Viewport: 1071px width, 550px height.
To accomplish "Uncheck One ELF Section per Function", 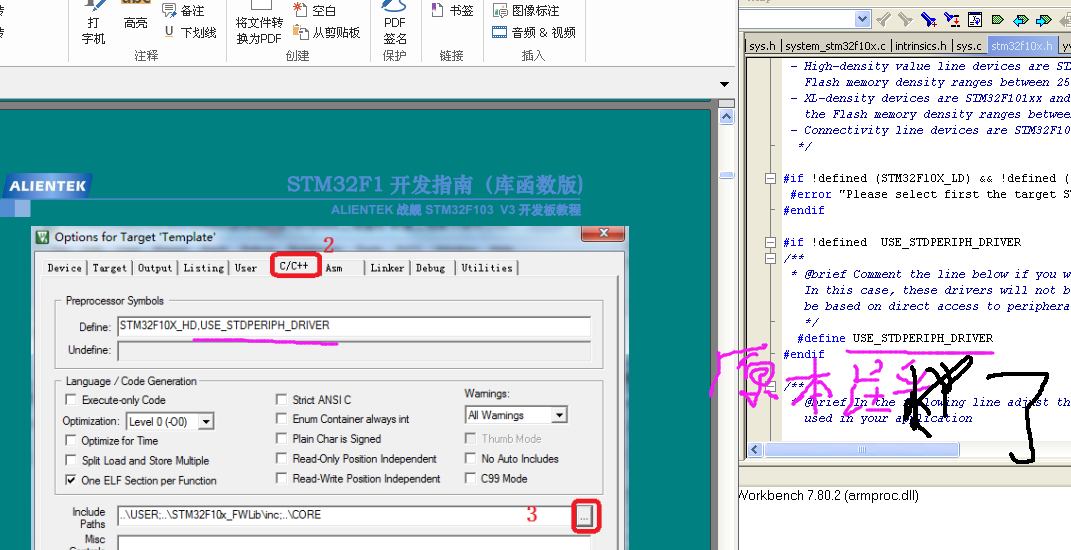I will coord(70,480).
